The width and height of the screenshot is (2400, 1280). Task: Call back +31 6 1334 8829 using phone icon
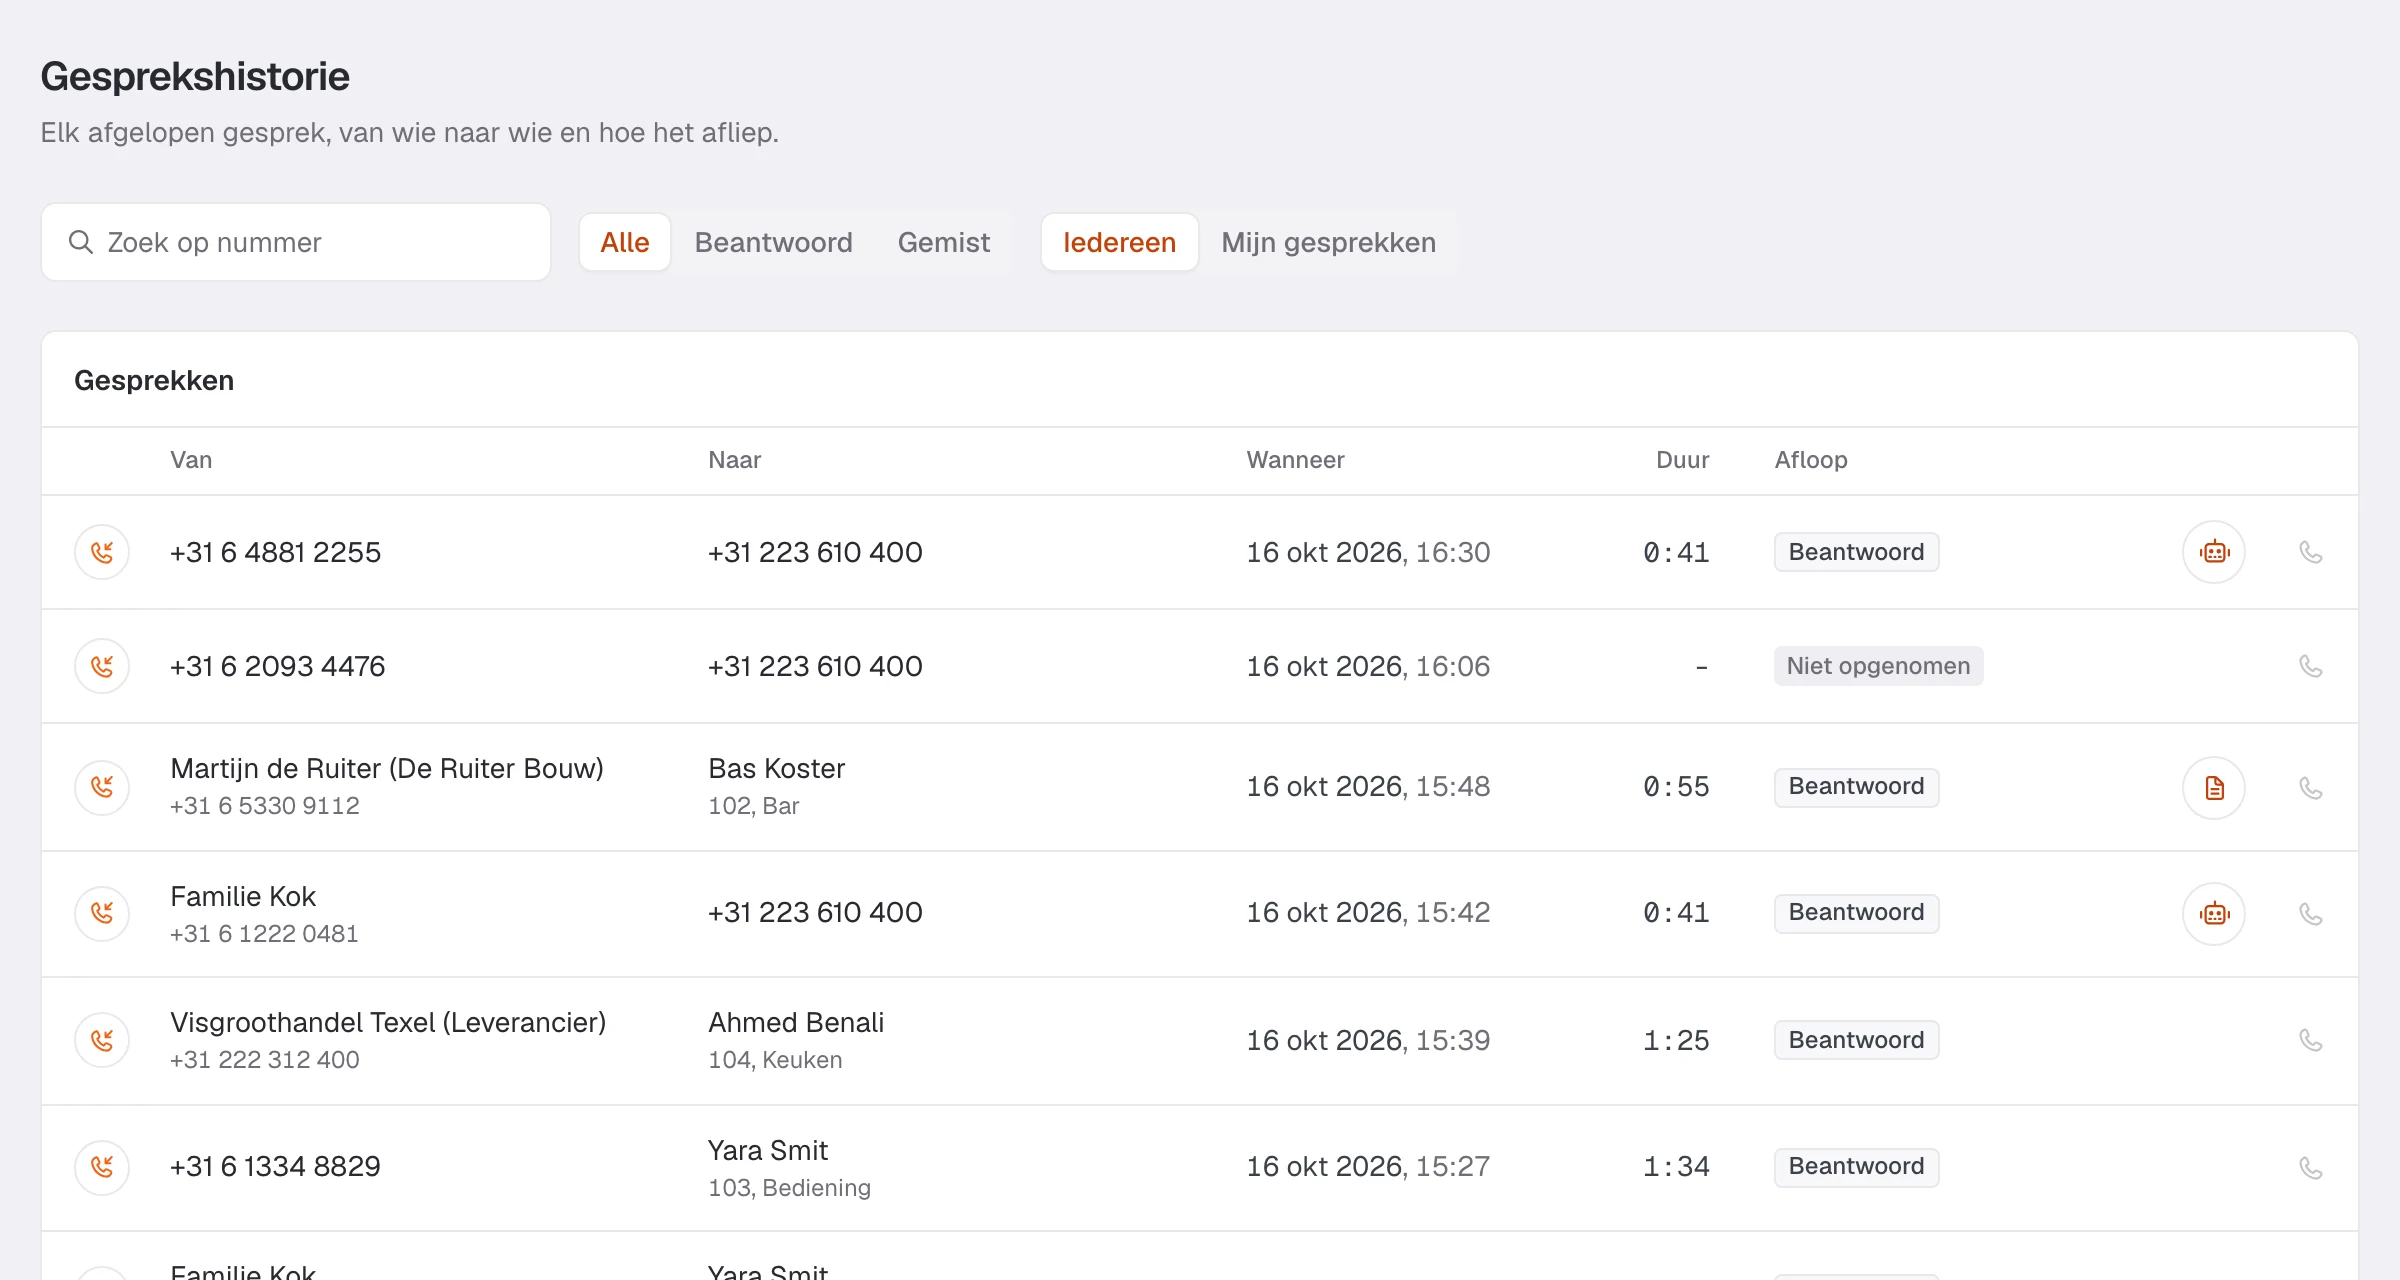point(2310,1168)
